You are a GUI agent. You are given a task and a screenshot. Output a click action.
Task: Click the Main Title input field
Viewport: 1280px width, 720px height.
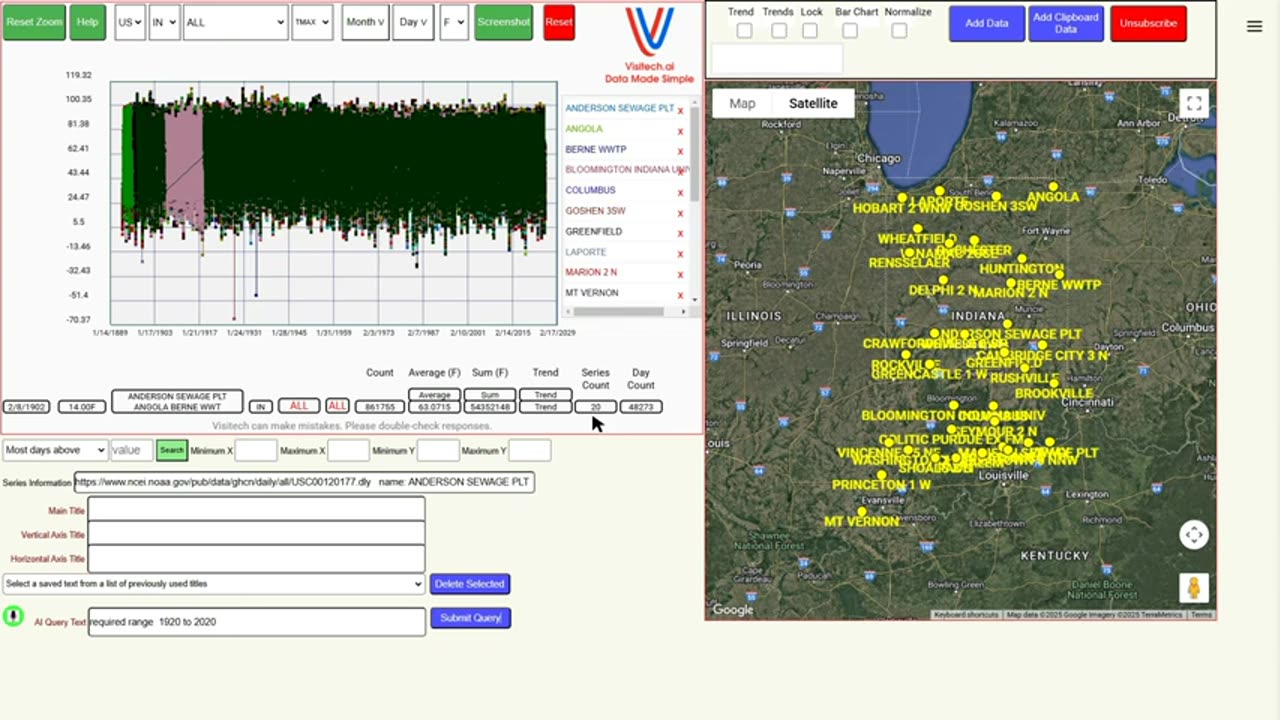pos(256,511)
